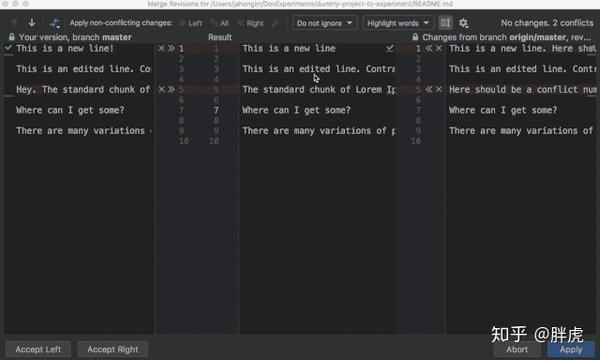Apply non-conflicting changes from Right
The width and height of the screenshot is (600, 360).
point(251,23)
